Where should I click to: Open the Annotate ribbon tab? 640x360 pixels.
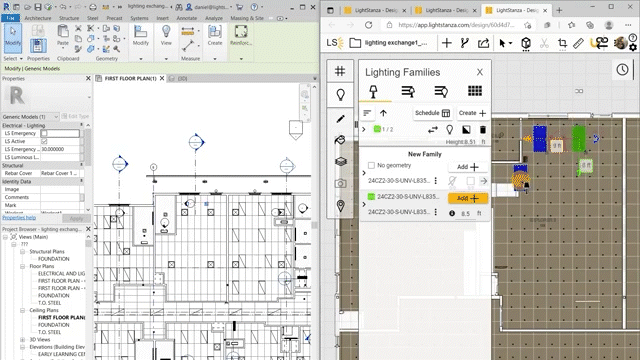tap(186, 18)
